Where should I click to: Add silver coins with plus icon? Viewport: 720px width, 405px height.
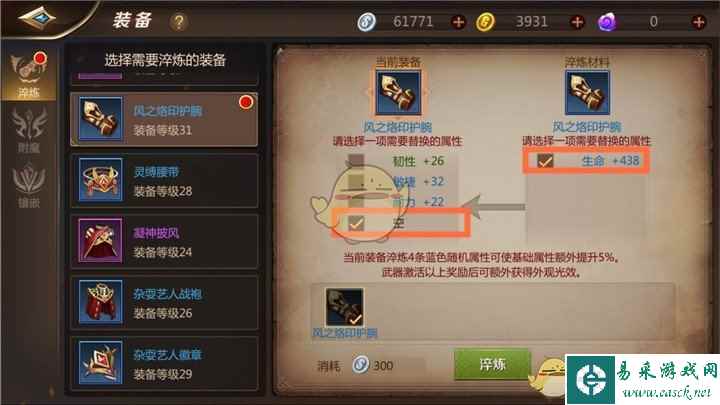click(458, 22)
